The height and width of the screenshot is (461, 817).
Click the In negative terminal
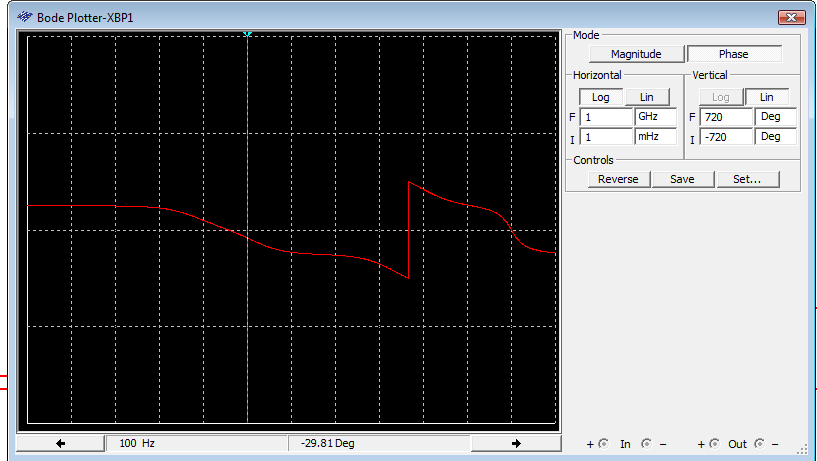[x=646, y=444]
